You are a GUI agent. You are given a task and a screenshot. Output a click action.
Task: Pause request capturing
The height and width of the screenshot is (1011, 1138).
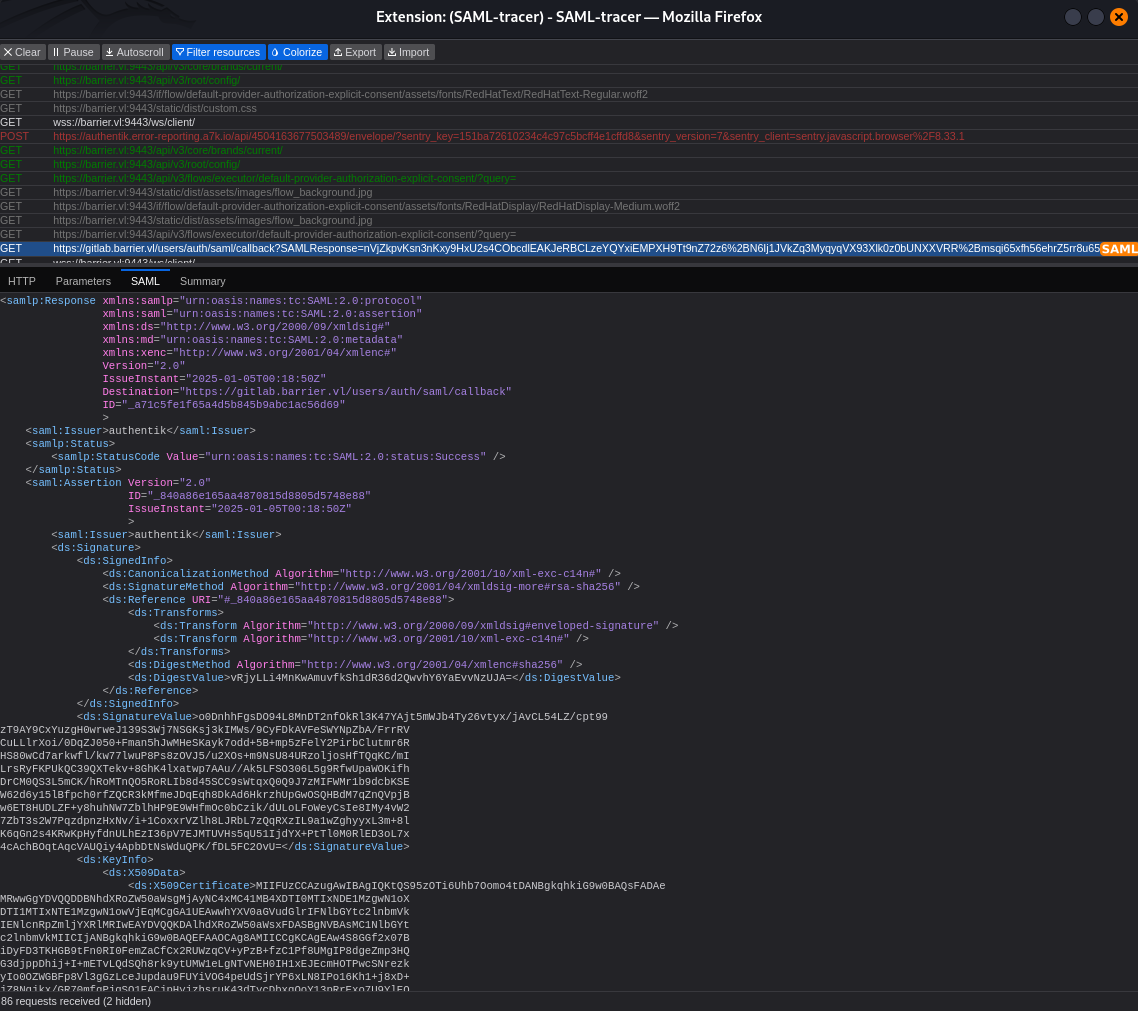(73, 52)
